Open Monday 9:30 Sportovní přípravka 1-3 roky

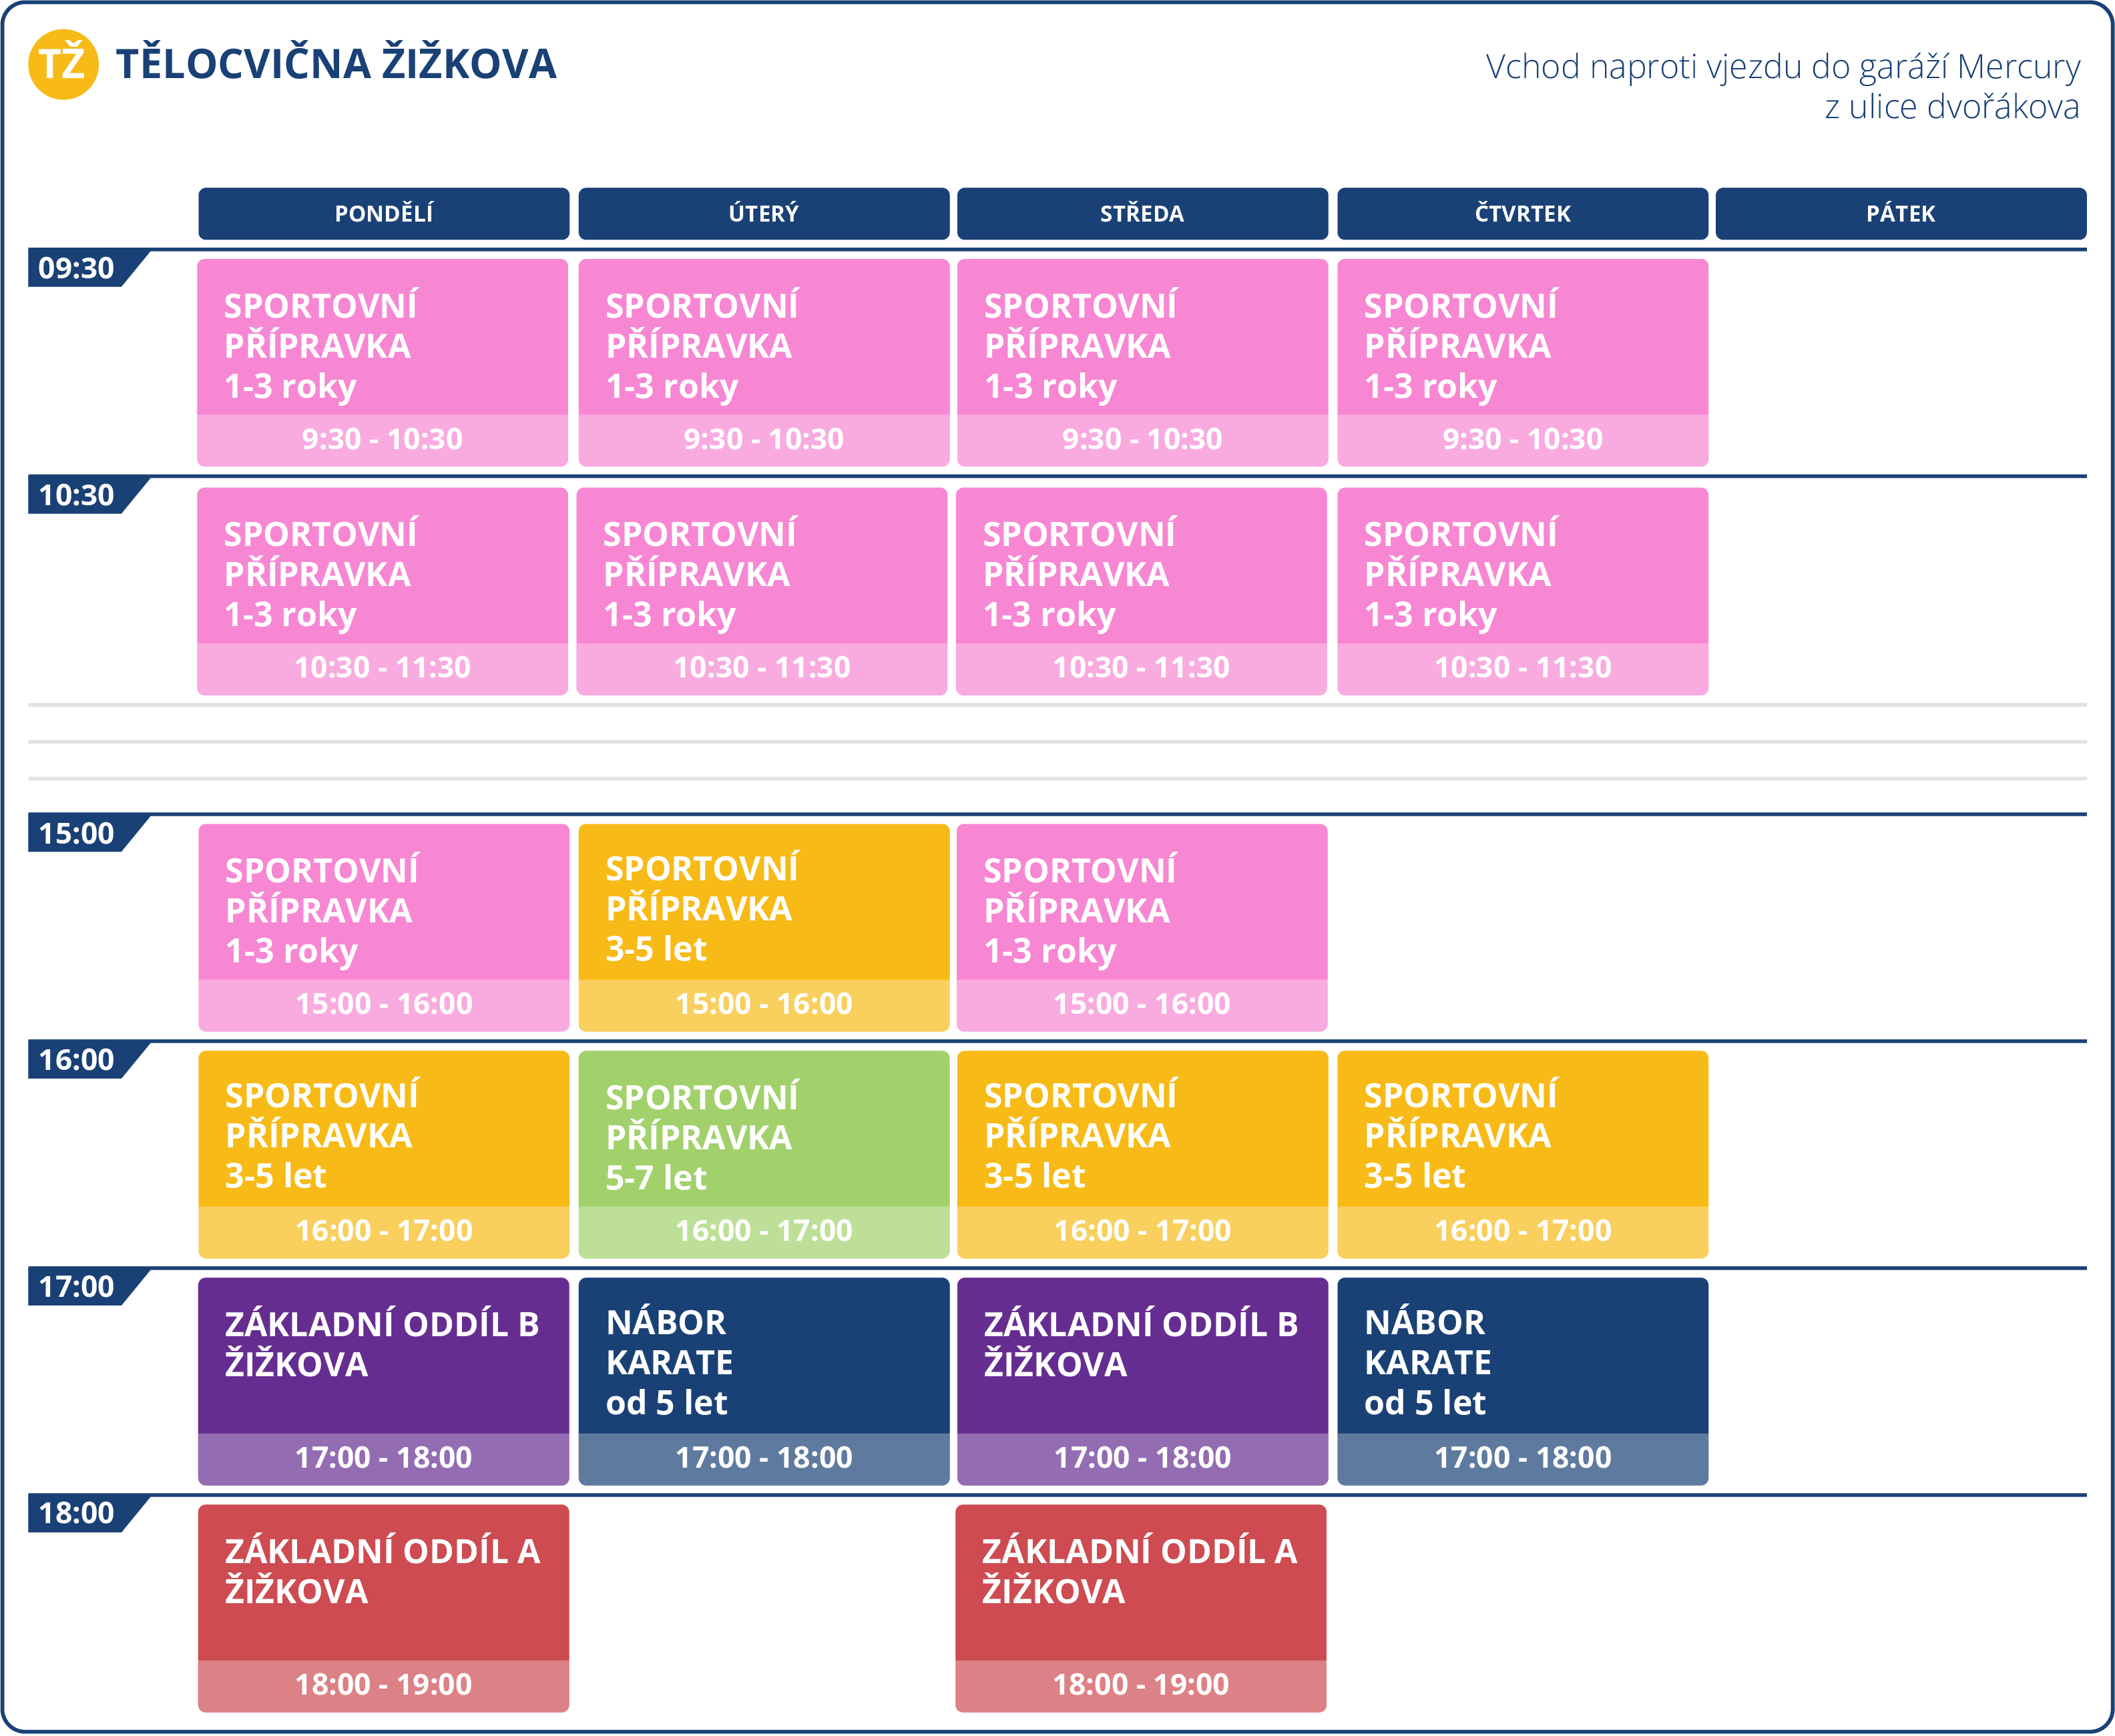(x=382, y=345)
